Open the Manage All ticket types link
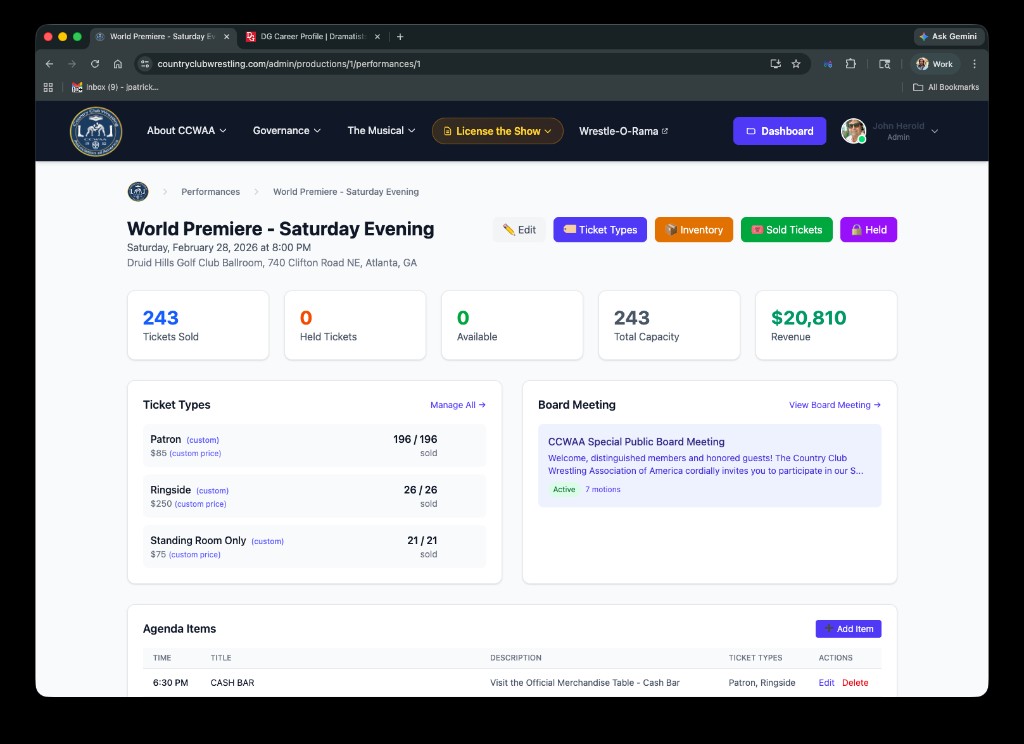Image resolution: width=1024 pixels, height=744 pixels. [x=456, y=404]
